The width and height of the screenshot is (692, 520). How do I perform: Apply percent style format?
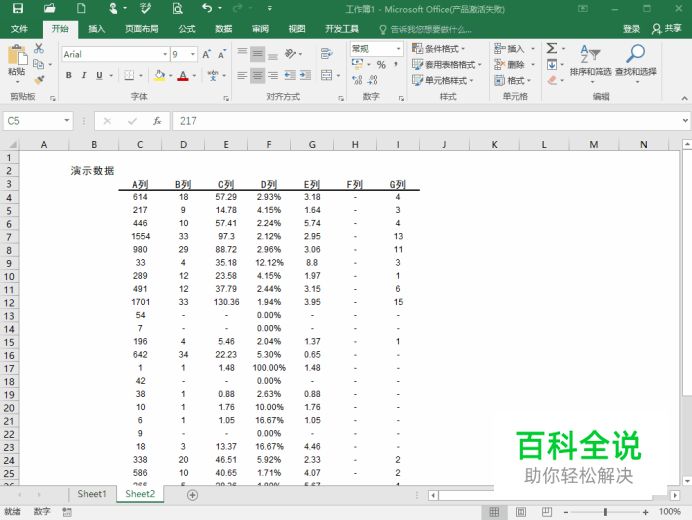tap(381, 65)
